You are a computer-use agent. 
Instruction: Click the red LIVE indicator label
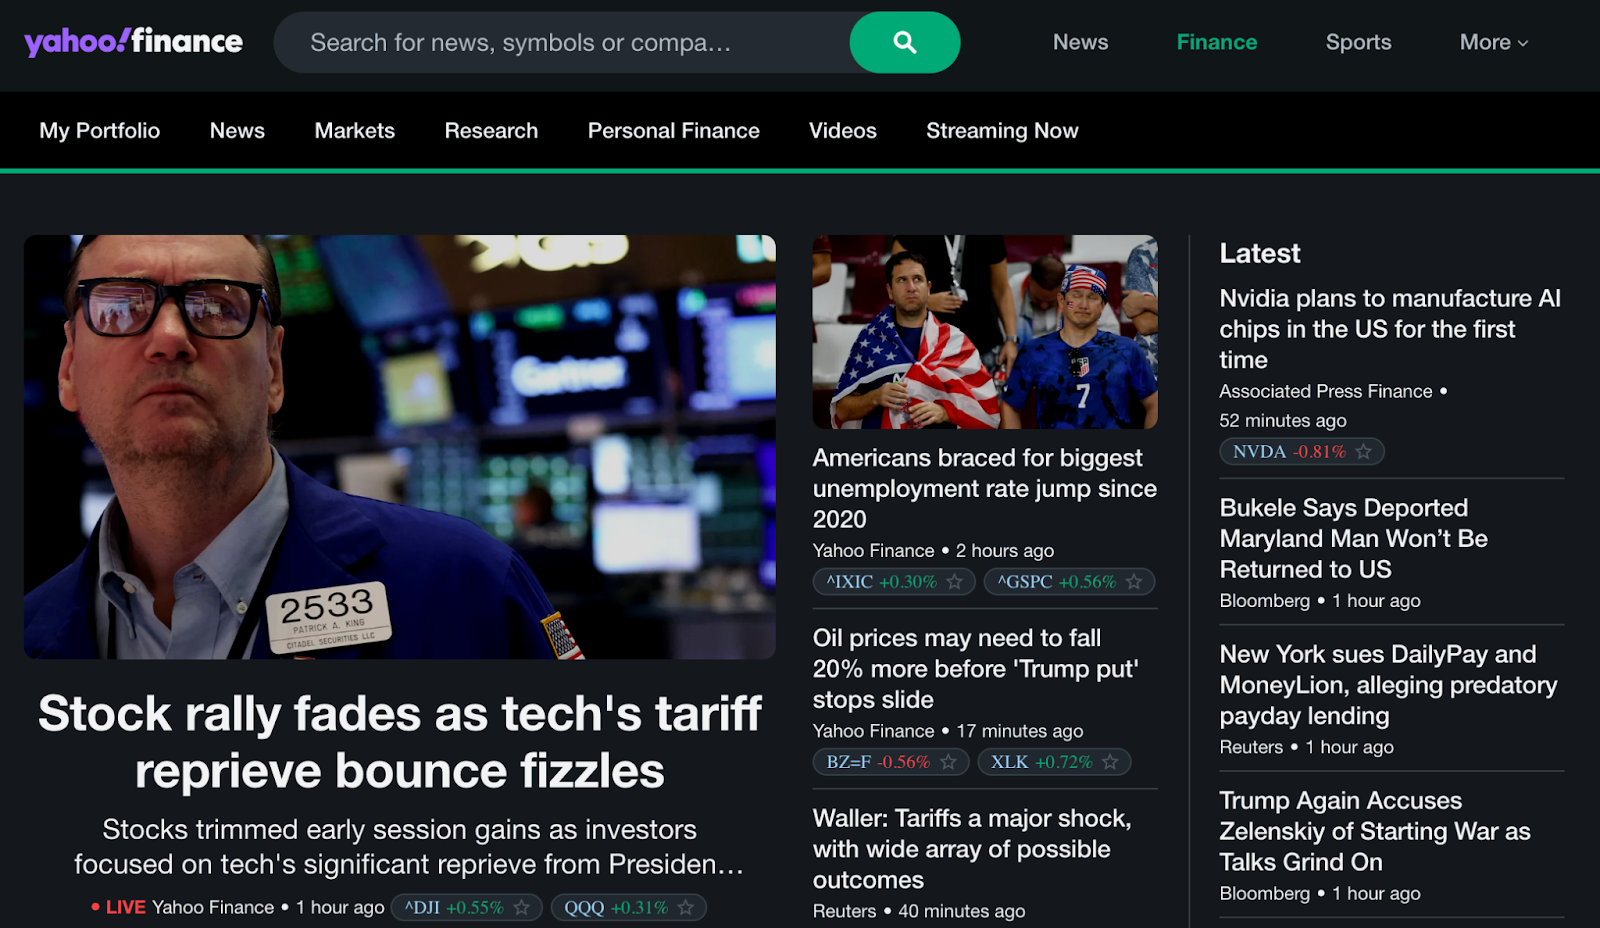coord(119,907)
